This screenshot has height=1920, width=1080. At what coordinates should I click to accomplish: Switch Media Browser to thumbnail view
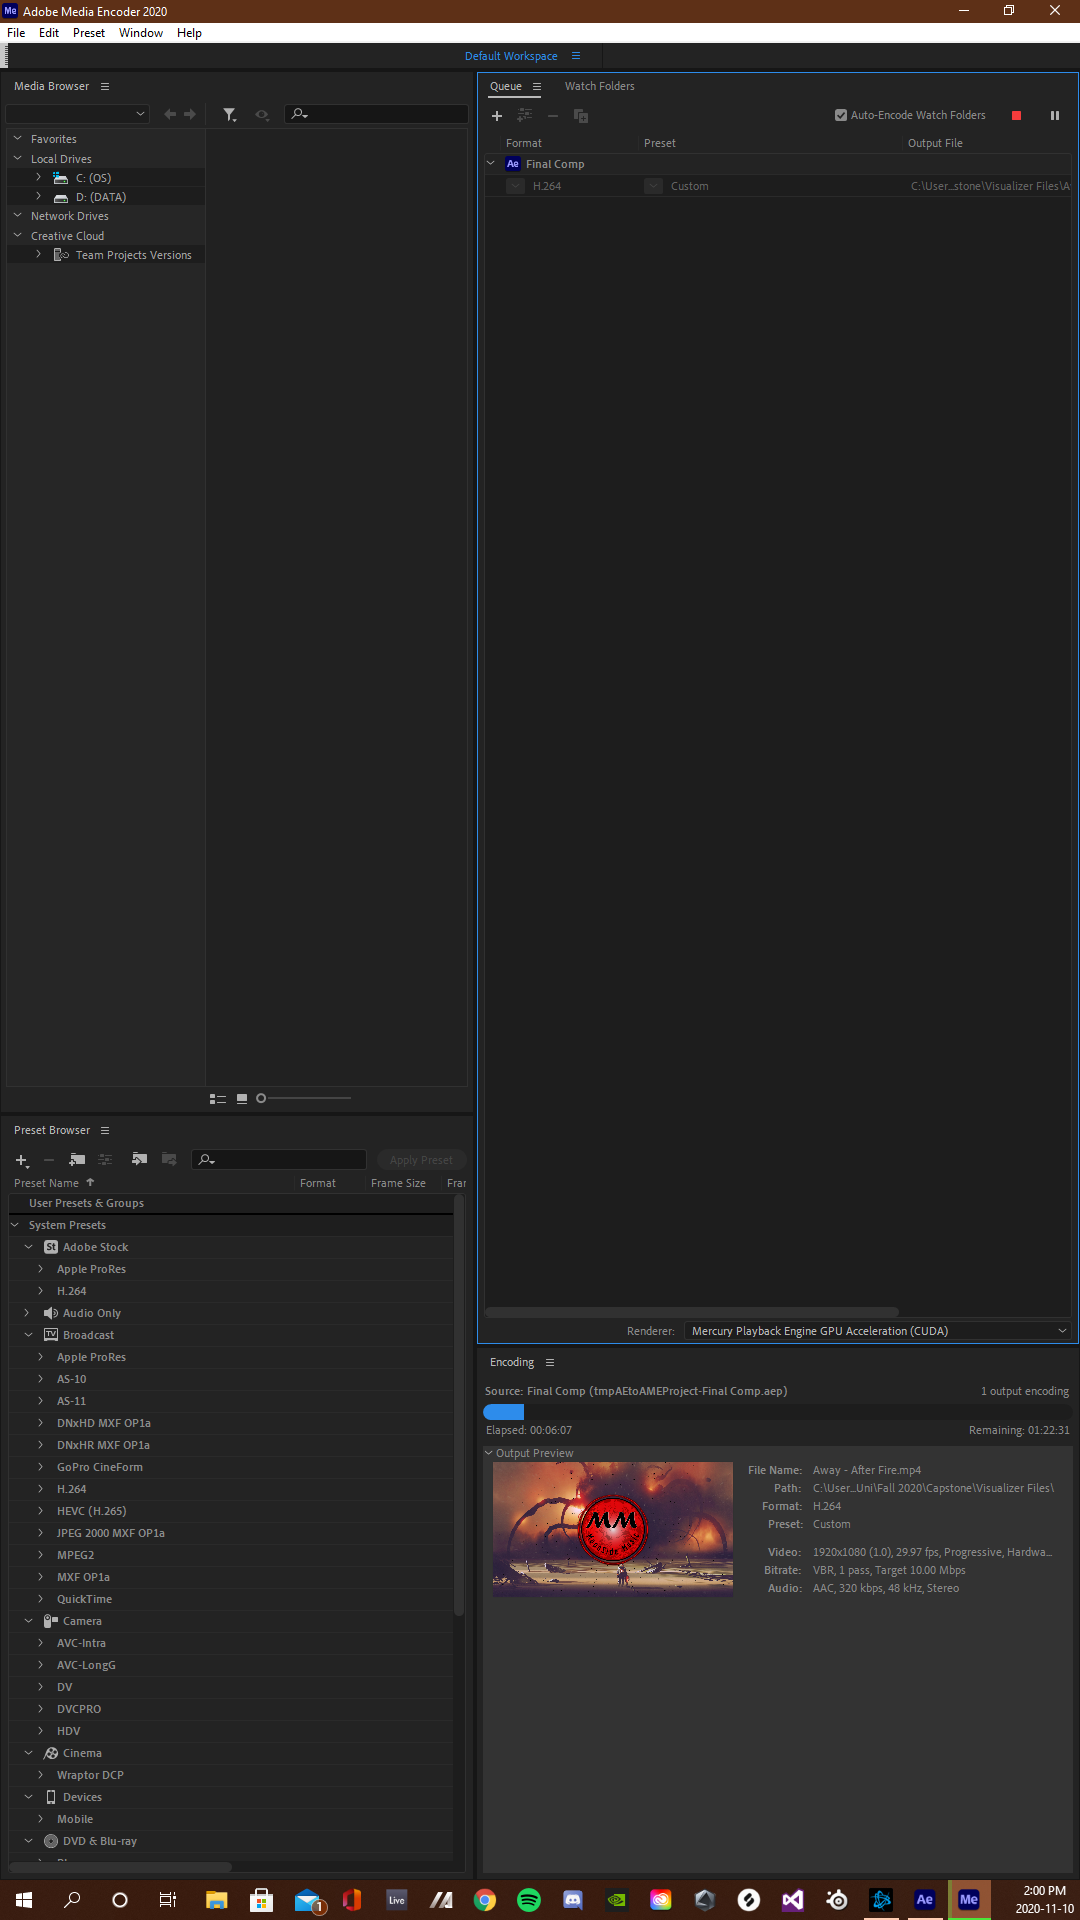pyautogui.click(x=242, y=1099)
